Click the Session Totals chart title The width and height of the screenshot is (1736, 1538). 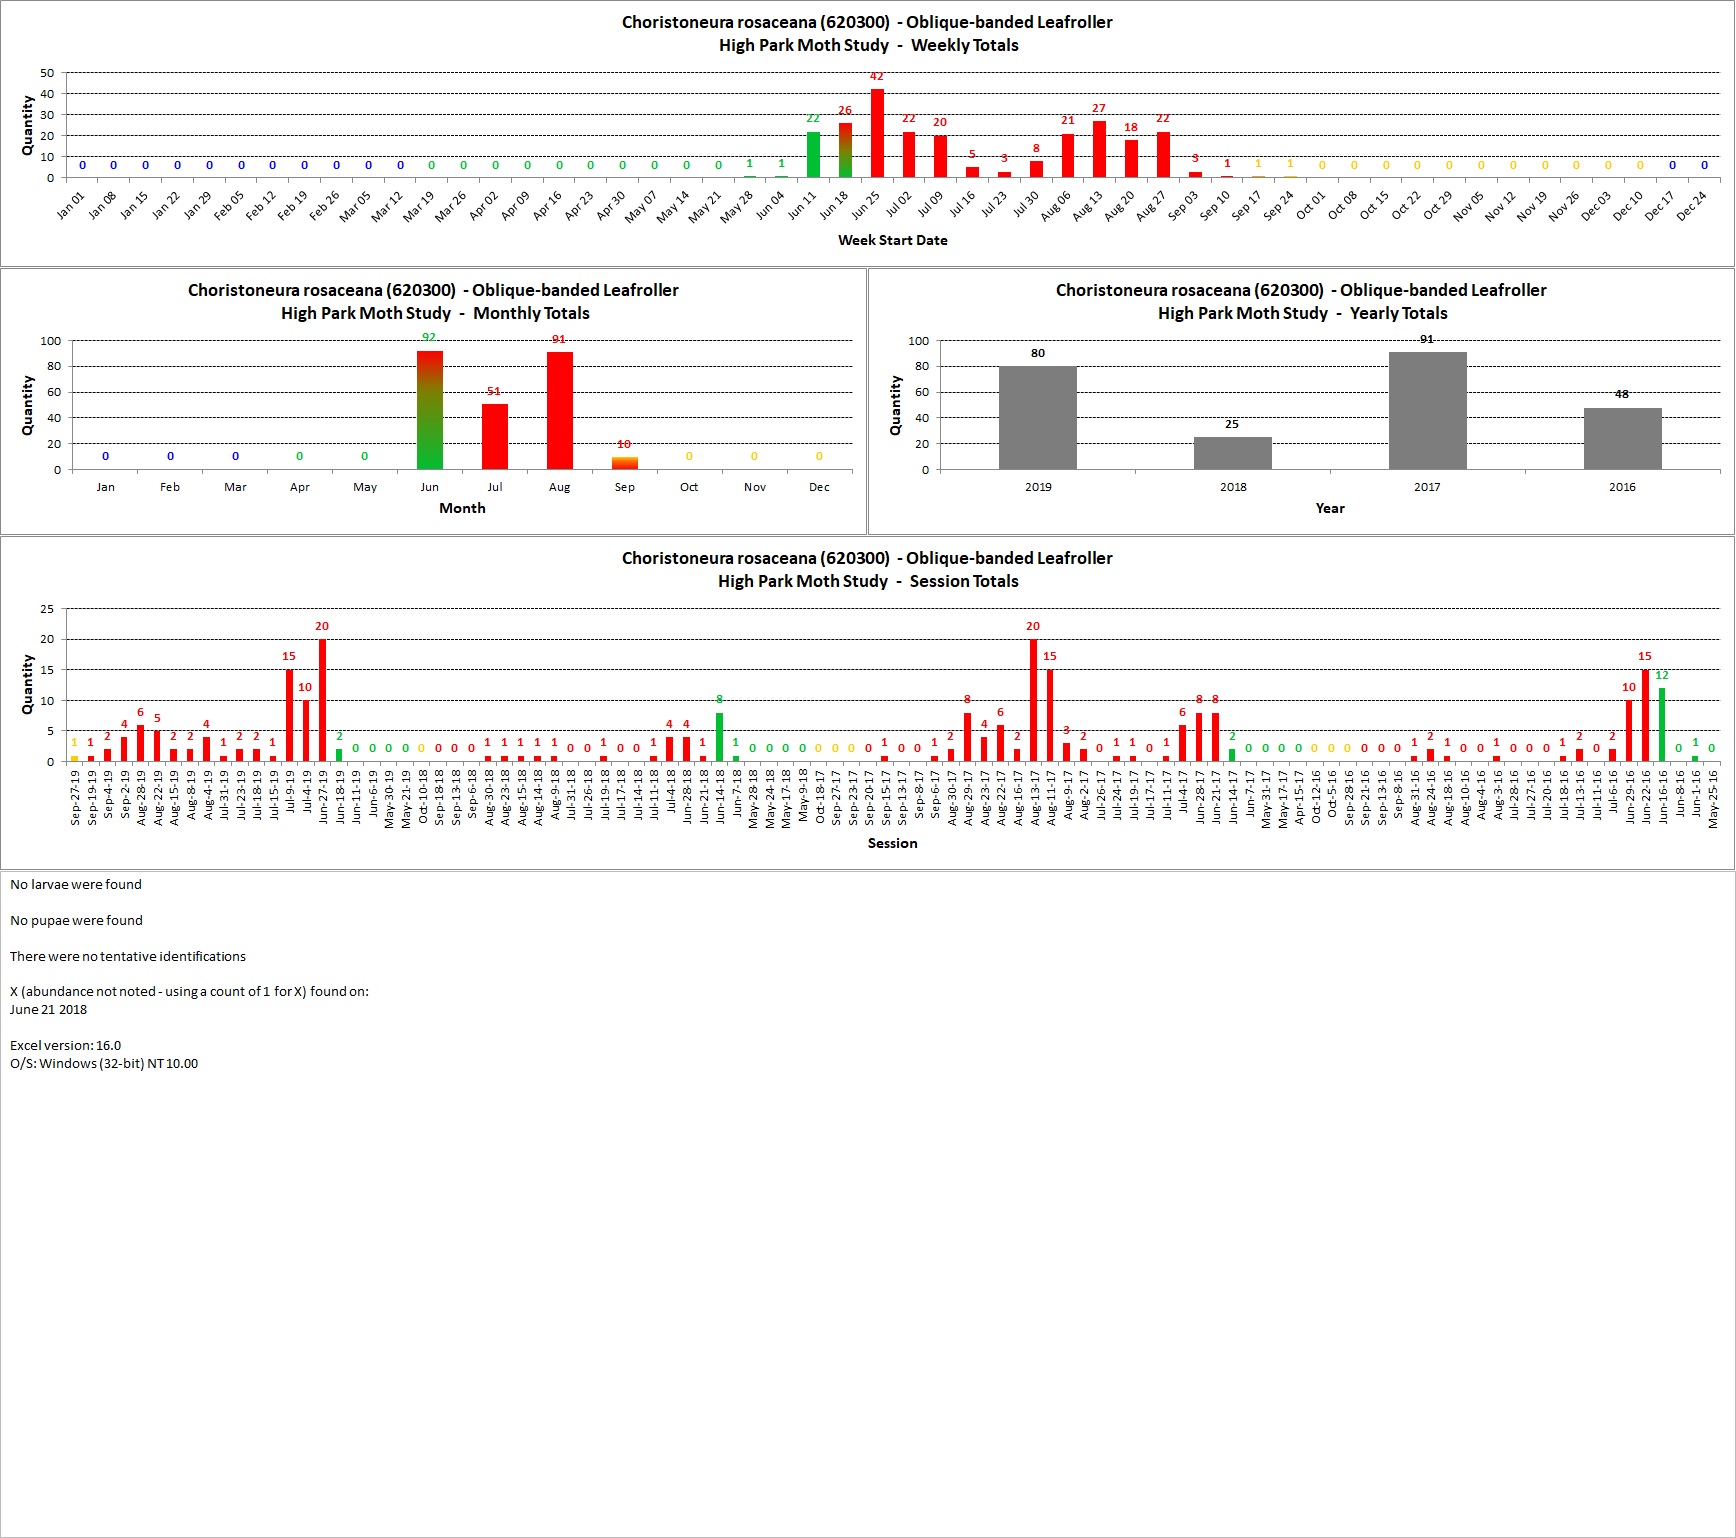pos(867,570)
